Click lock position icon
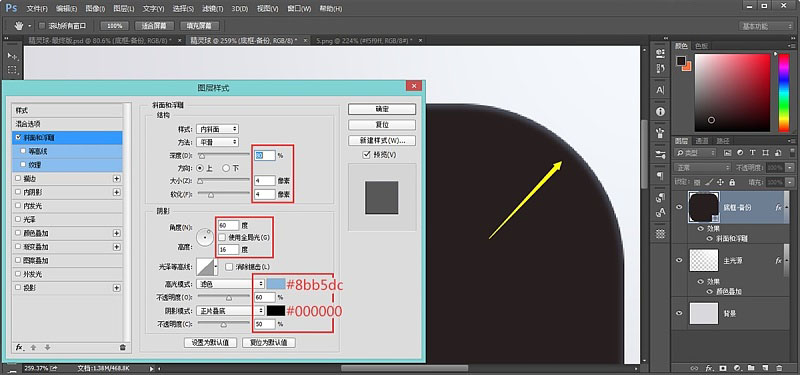The image size is (800, 375). [720, 182]
